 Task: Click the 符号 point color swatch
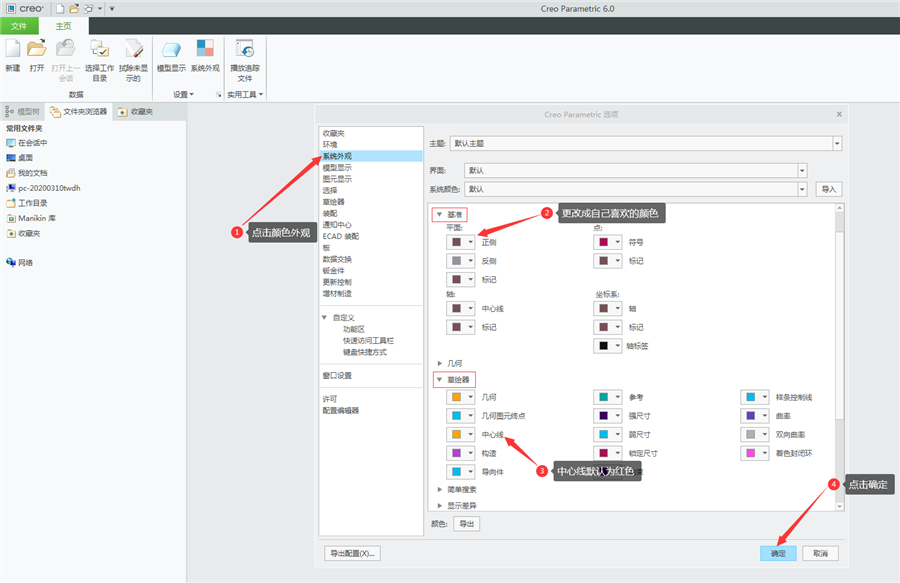[604, 242]
